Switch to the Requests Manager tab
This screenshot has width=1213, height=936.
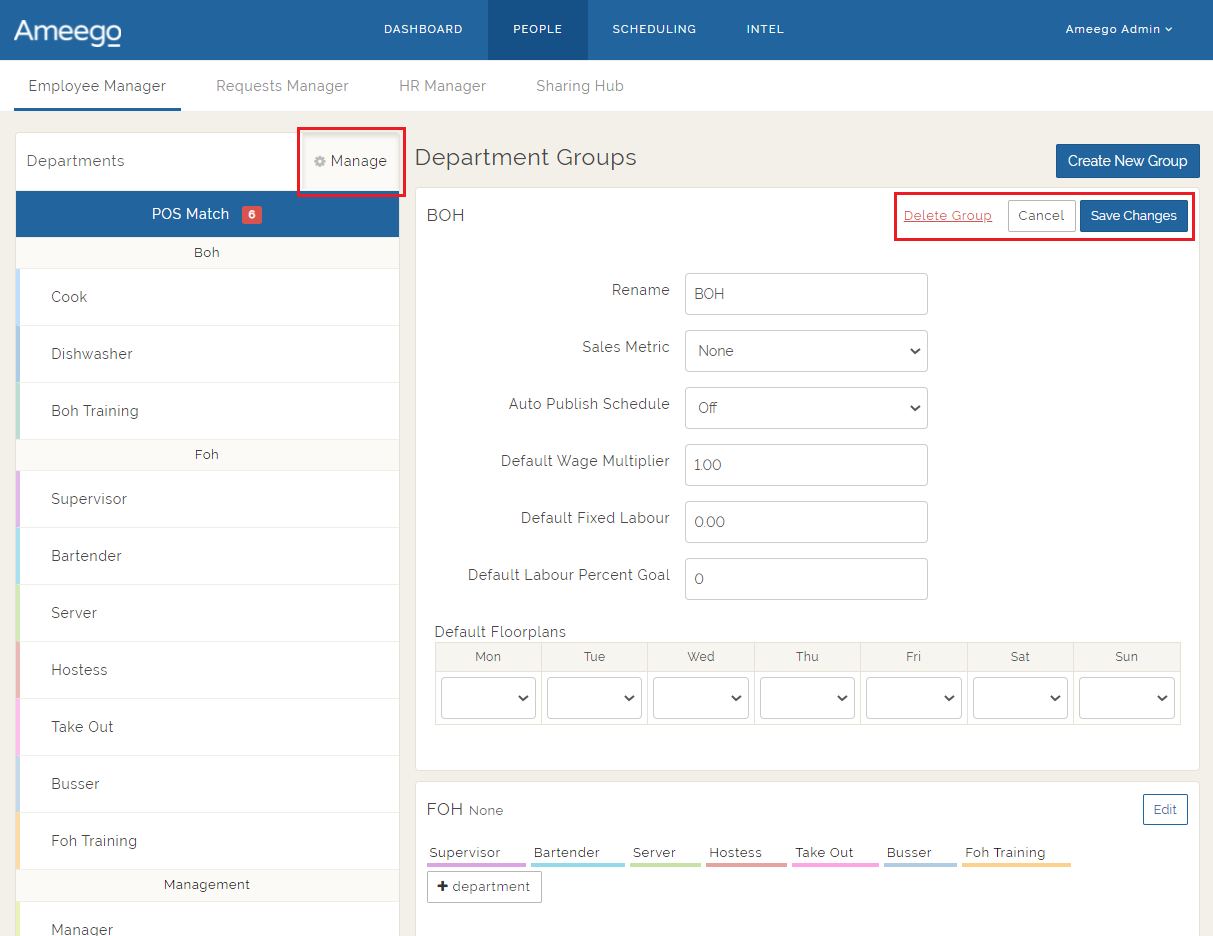click(282, 86)
